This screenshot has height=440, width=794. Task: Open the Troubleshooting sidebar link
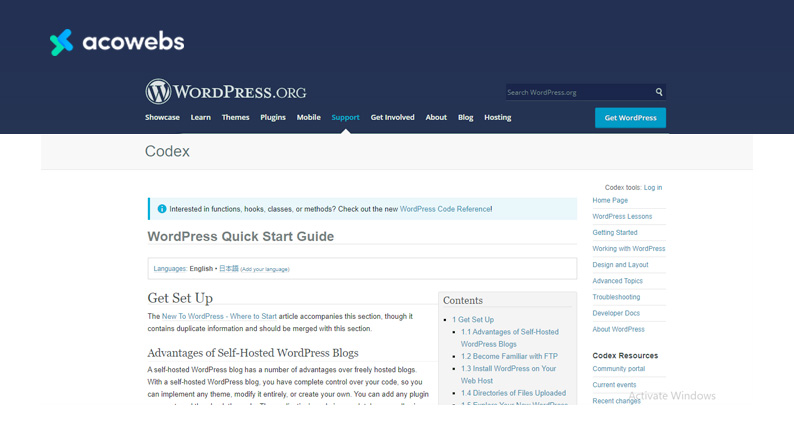[616, 297]
